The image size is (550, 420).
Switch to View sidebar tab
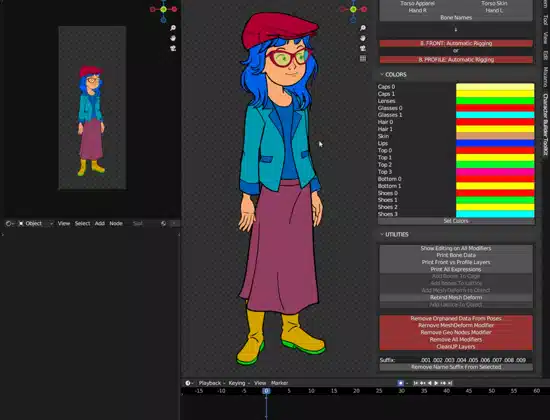click(545, 38)
